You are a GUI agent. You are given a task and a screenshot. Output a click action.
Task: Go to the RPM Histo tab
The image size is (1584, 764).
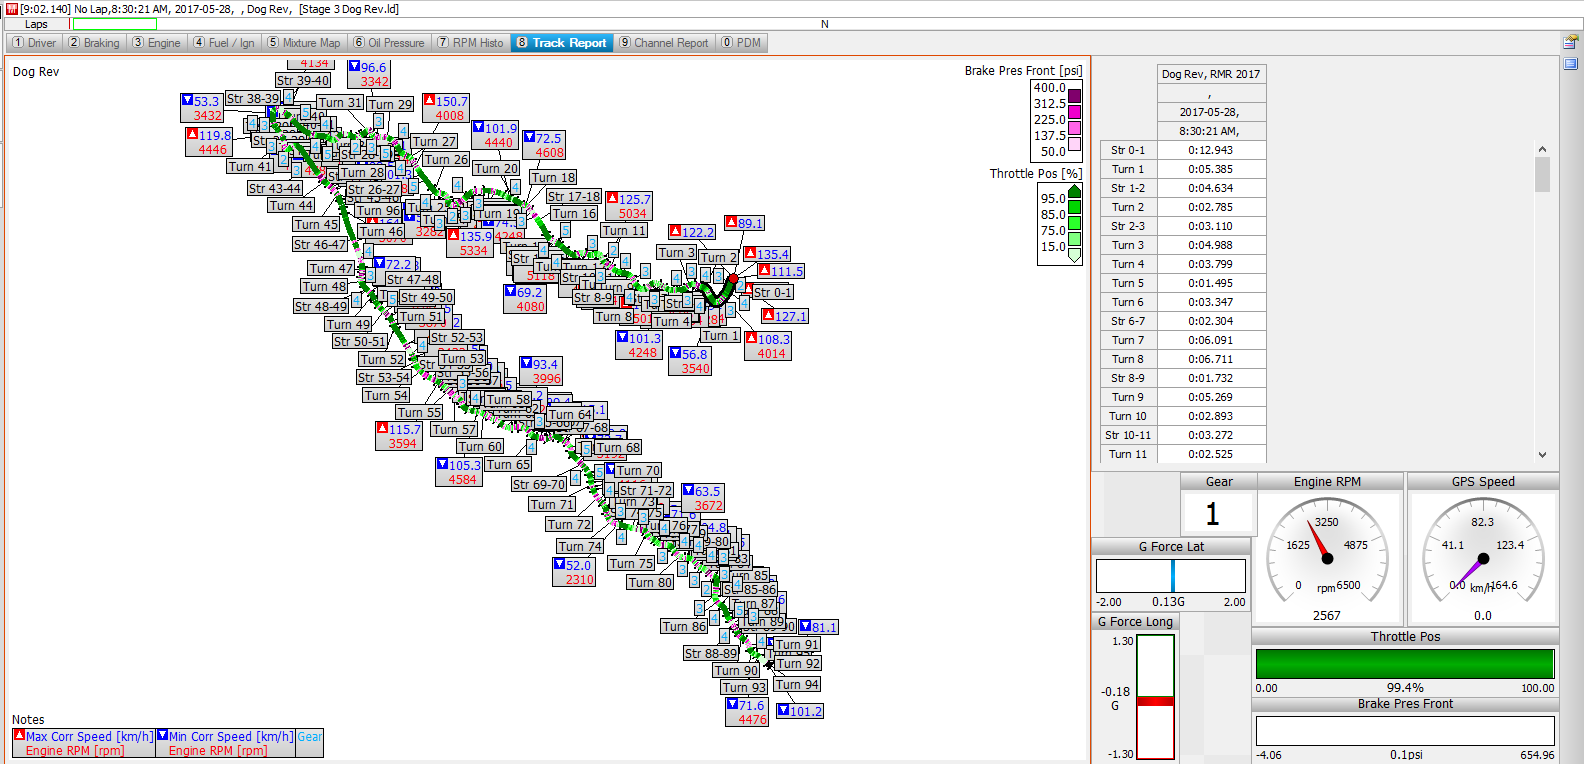tap(470, 43)
